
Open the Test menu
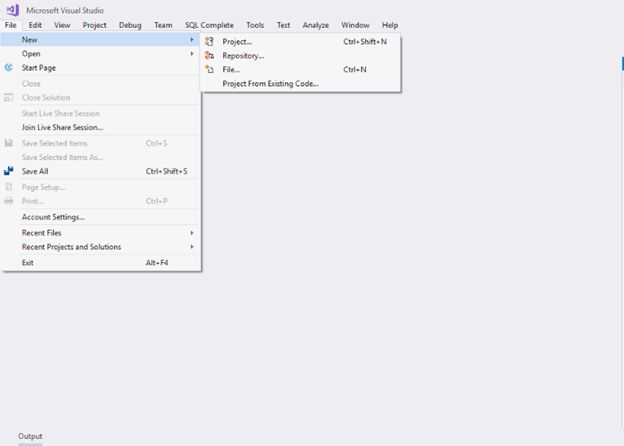283,25
